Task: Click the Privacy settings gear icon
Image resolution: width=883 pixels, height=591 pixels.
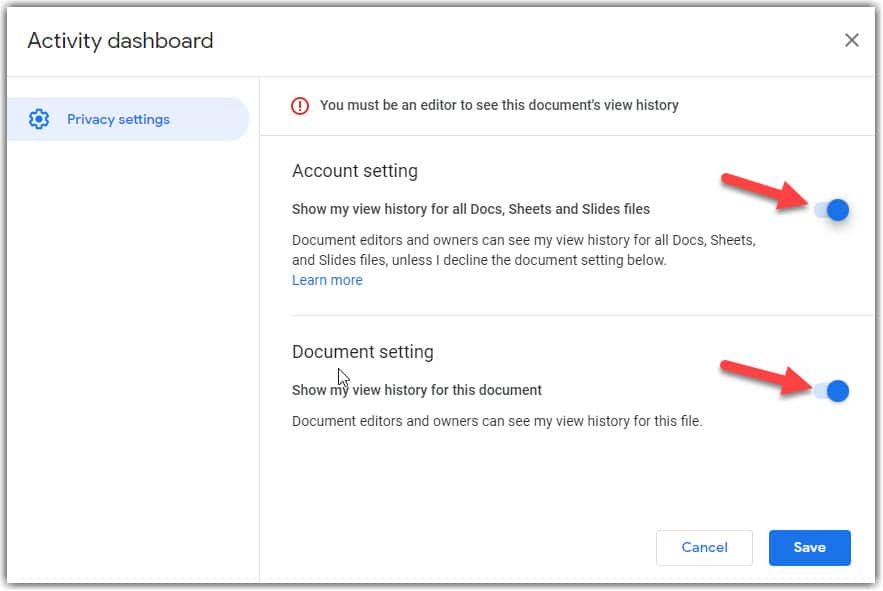Action: (39, 119)
